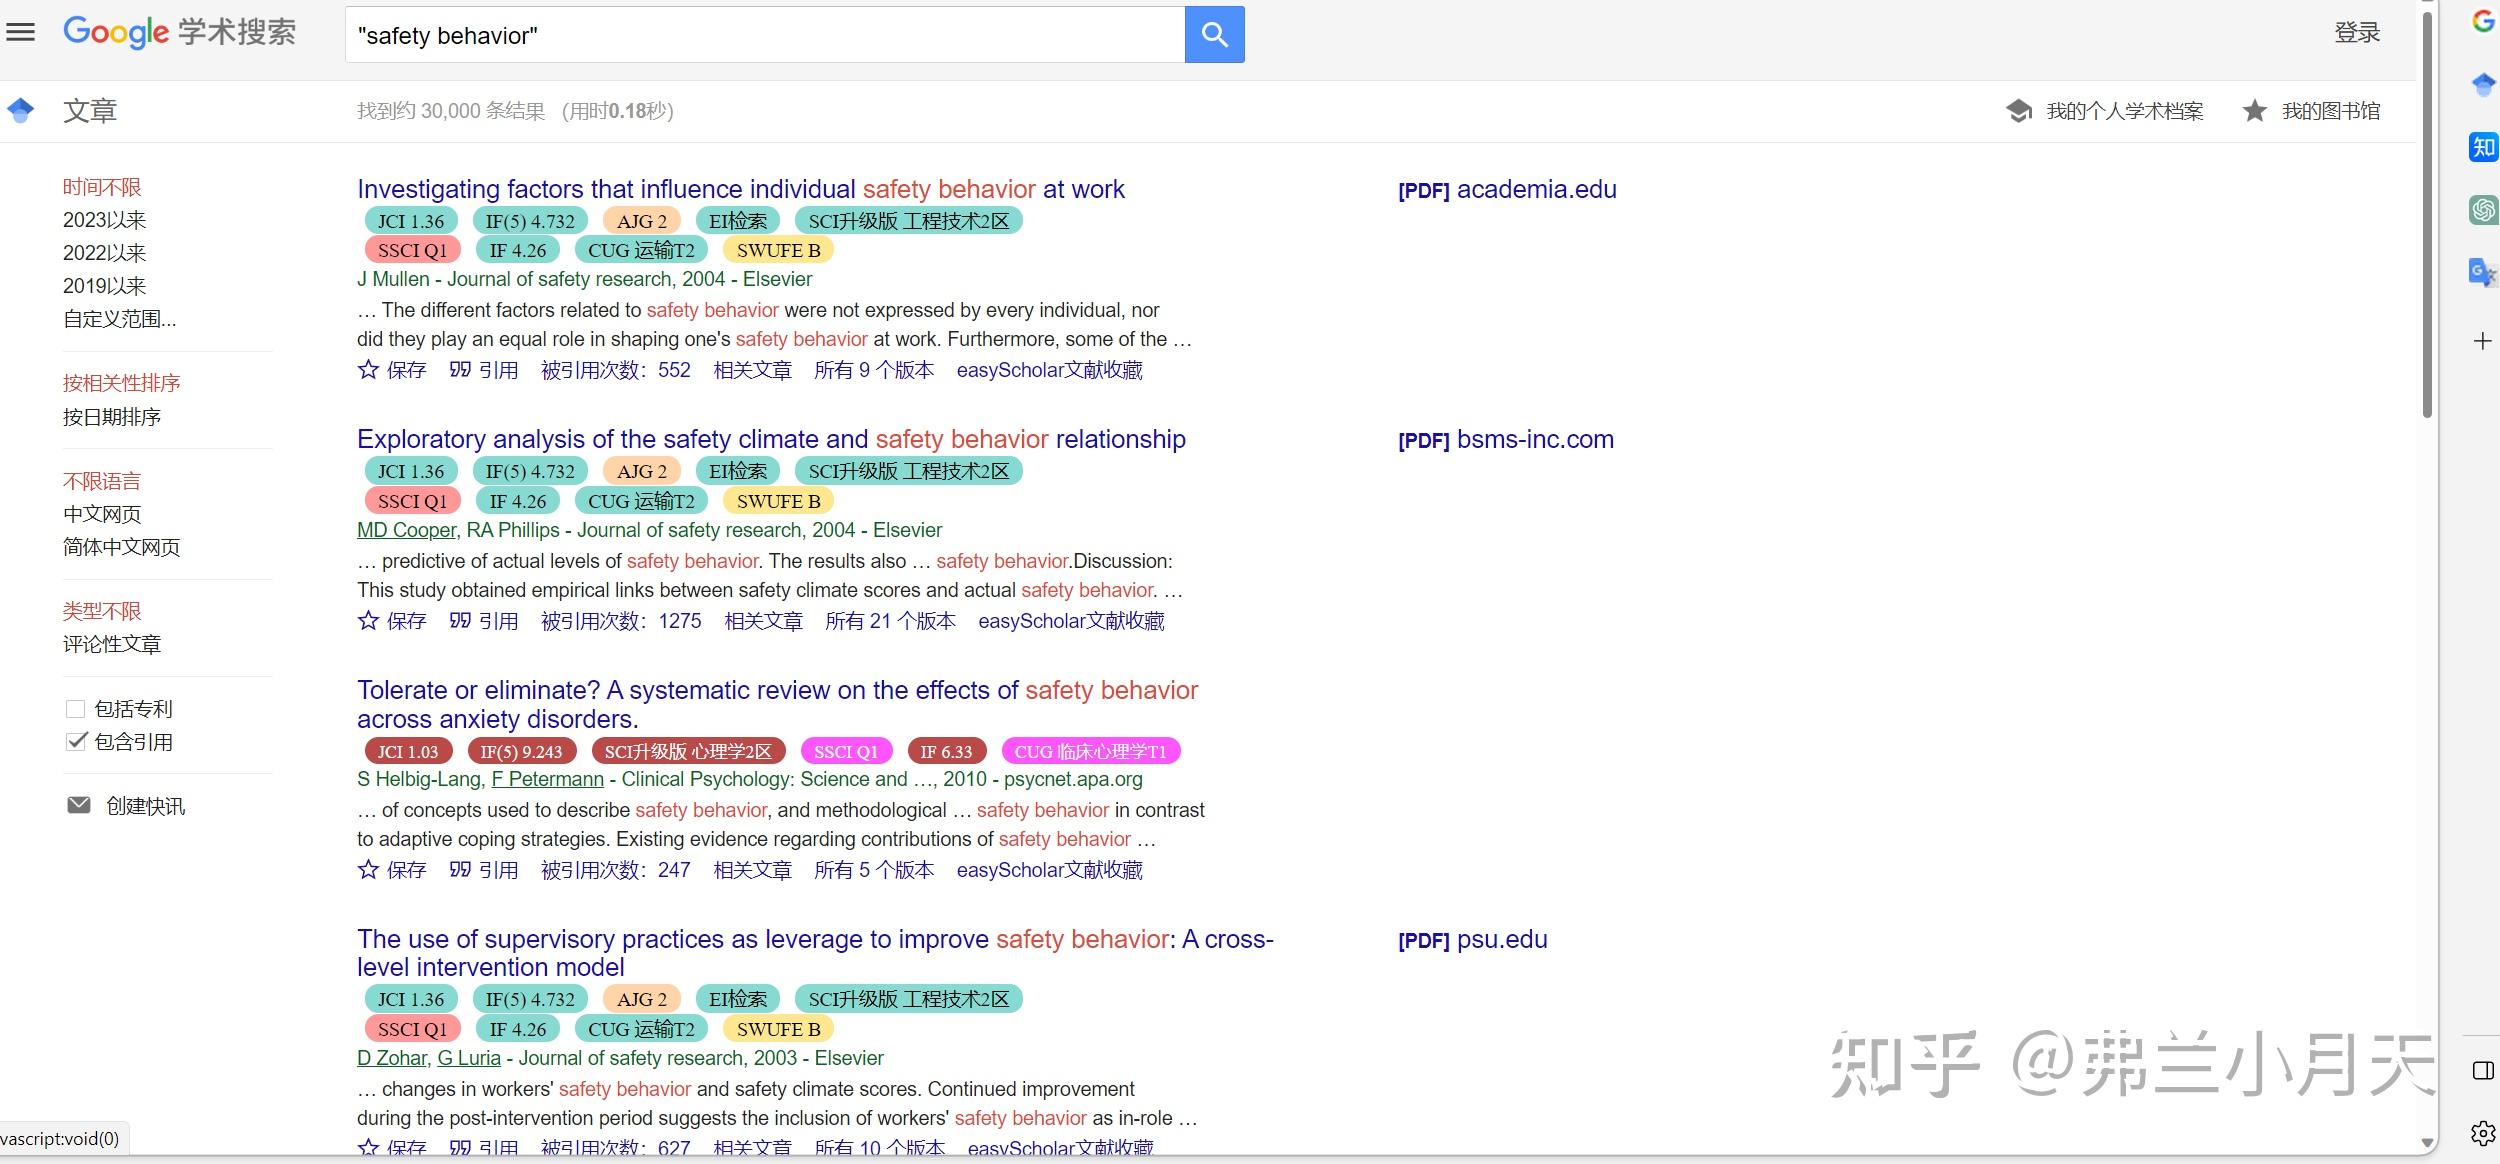Image resolution: width=2500 pixels, height=1164 pixels.
Task: Open Tolerate or eliminate article title
Action: click(x=777, y=704)
